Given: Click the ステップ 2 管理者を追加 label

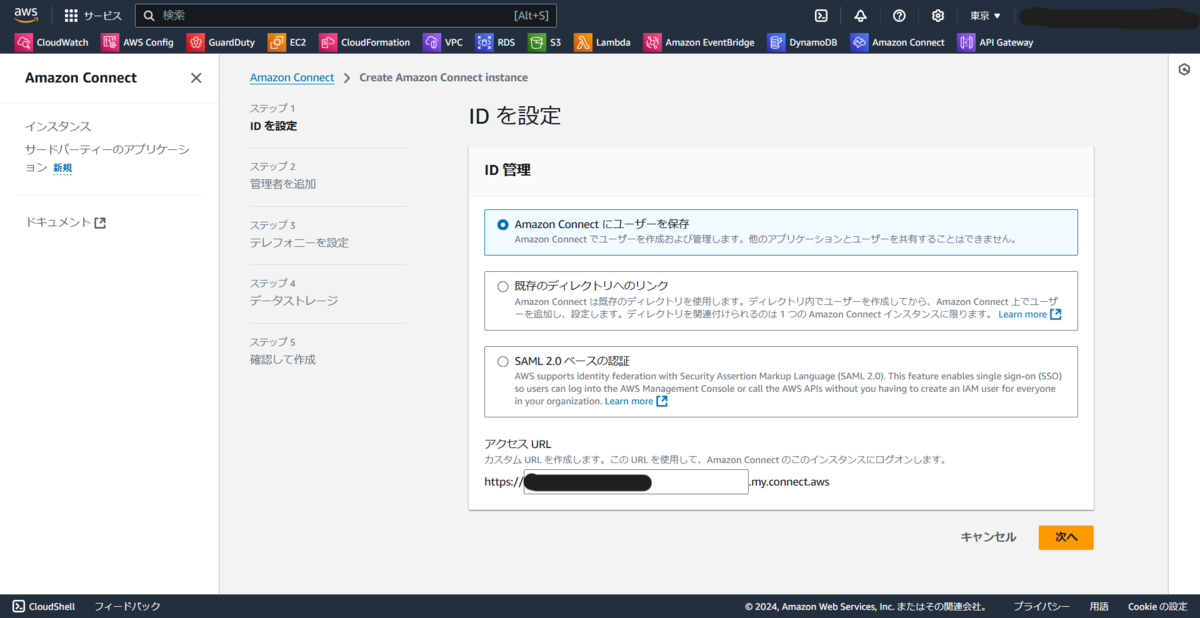Looking at the screenshot, I should [x=283, y=175].
